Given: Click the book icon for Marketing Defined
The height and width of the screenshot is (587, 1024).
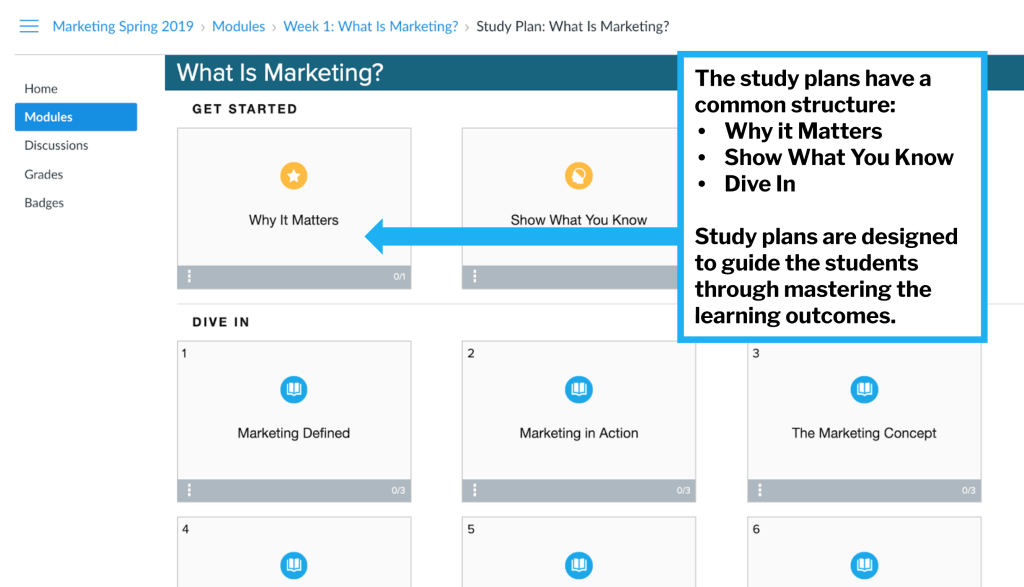Looking at the screenshot, I should click(x=293, y=390).
